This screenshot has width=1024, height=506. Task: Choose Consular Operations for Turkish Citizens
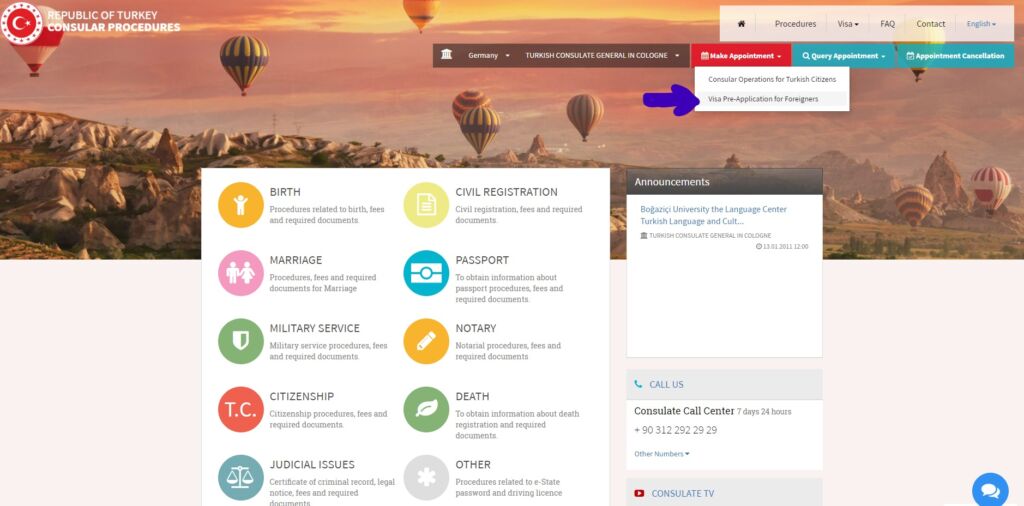click(x=771, y=79)
